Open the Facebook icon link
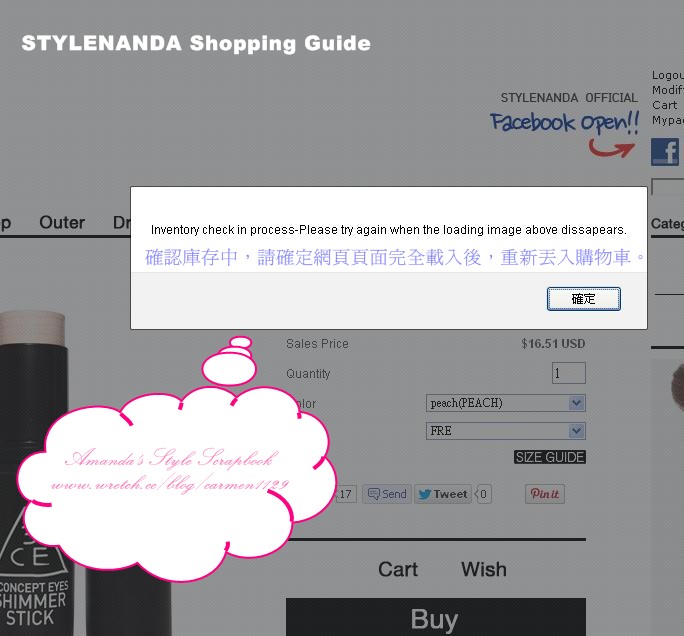Viewport: 684px width, 636px height. [665, 152]
